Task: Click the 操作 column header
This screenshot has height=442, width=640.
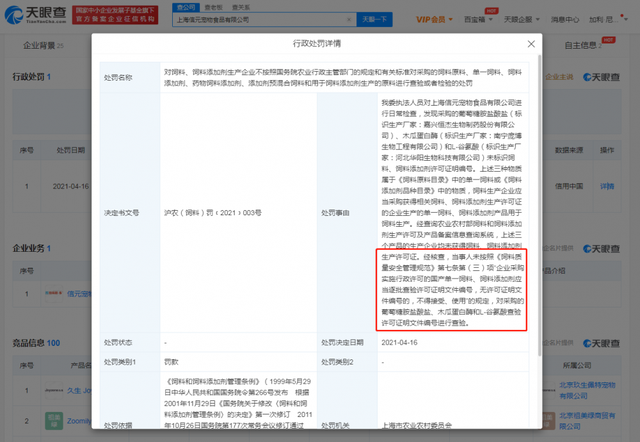Action: click(607, 150)
